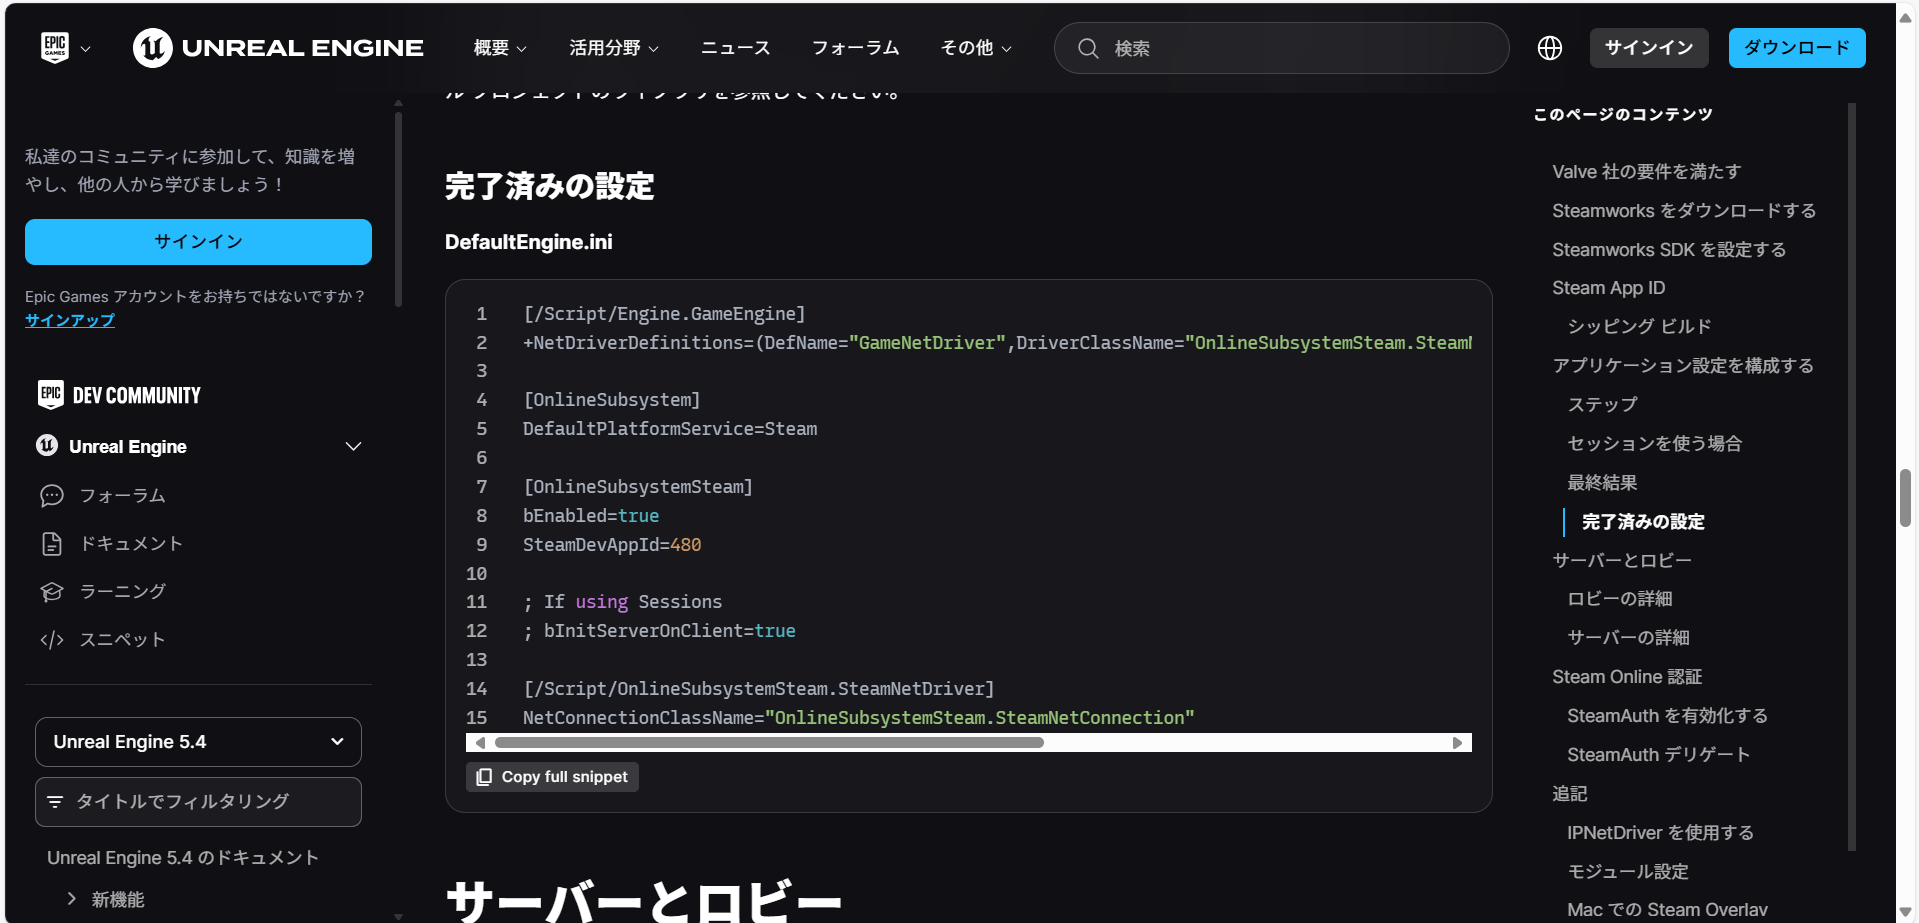
Task: Open Epic Games logo dropdown chevron
Action: point(85,48)
